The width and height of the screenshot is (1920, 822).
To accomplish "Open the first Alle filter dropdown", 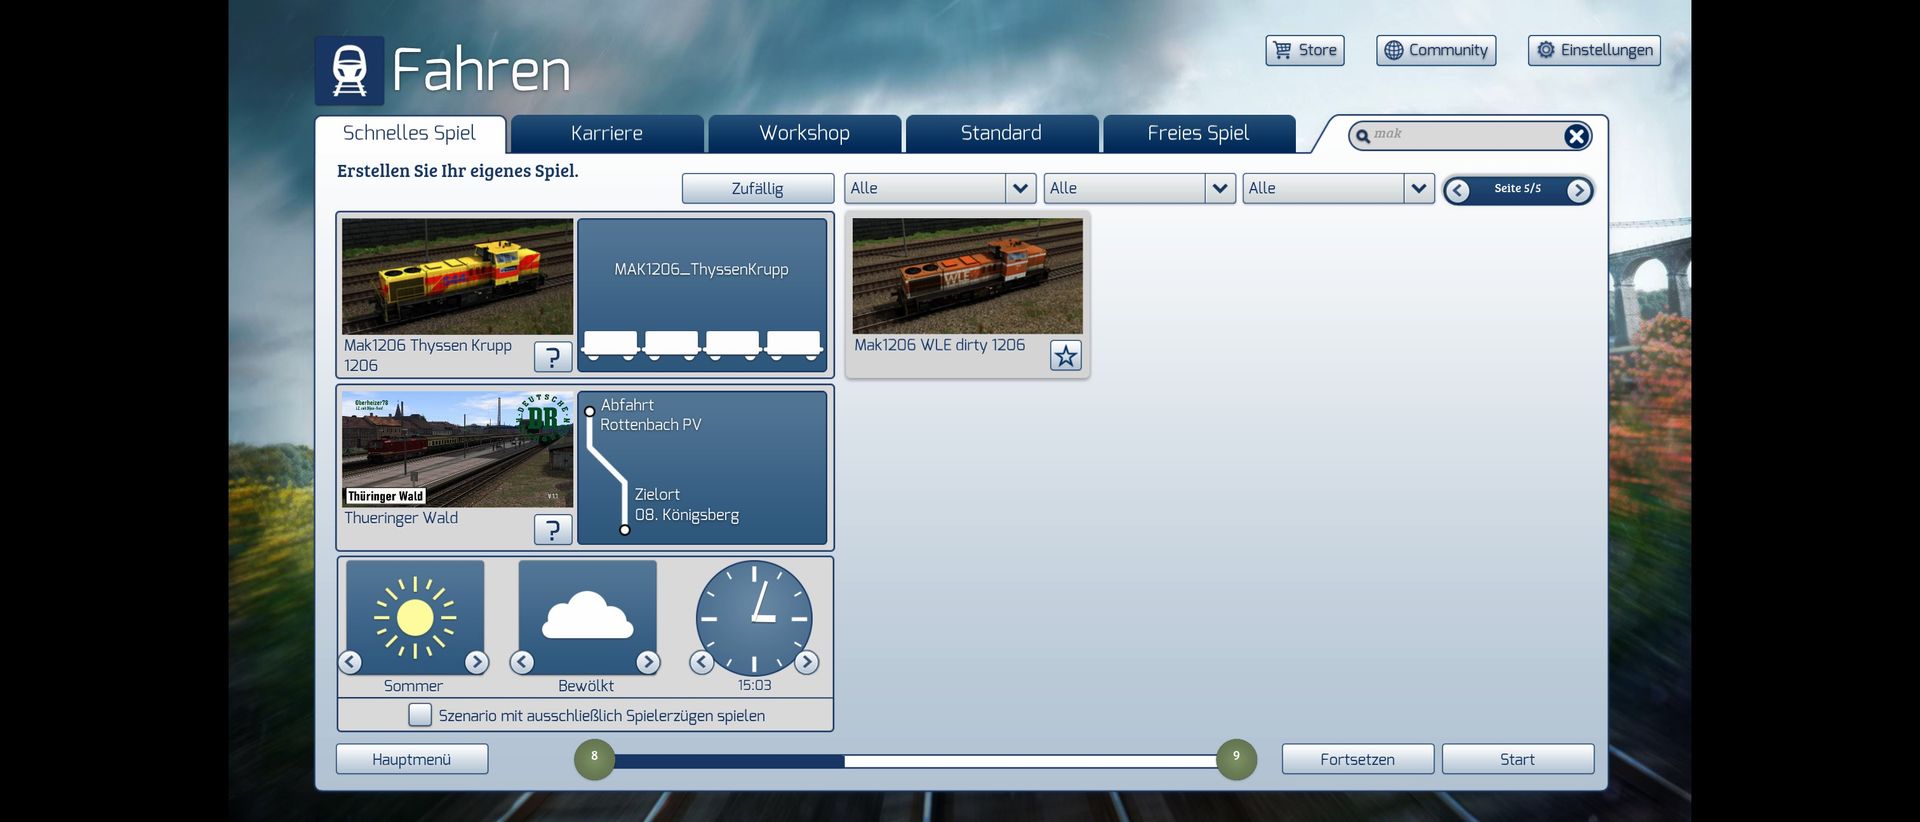I will (940, 188).
